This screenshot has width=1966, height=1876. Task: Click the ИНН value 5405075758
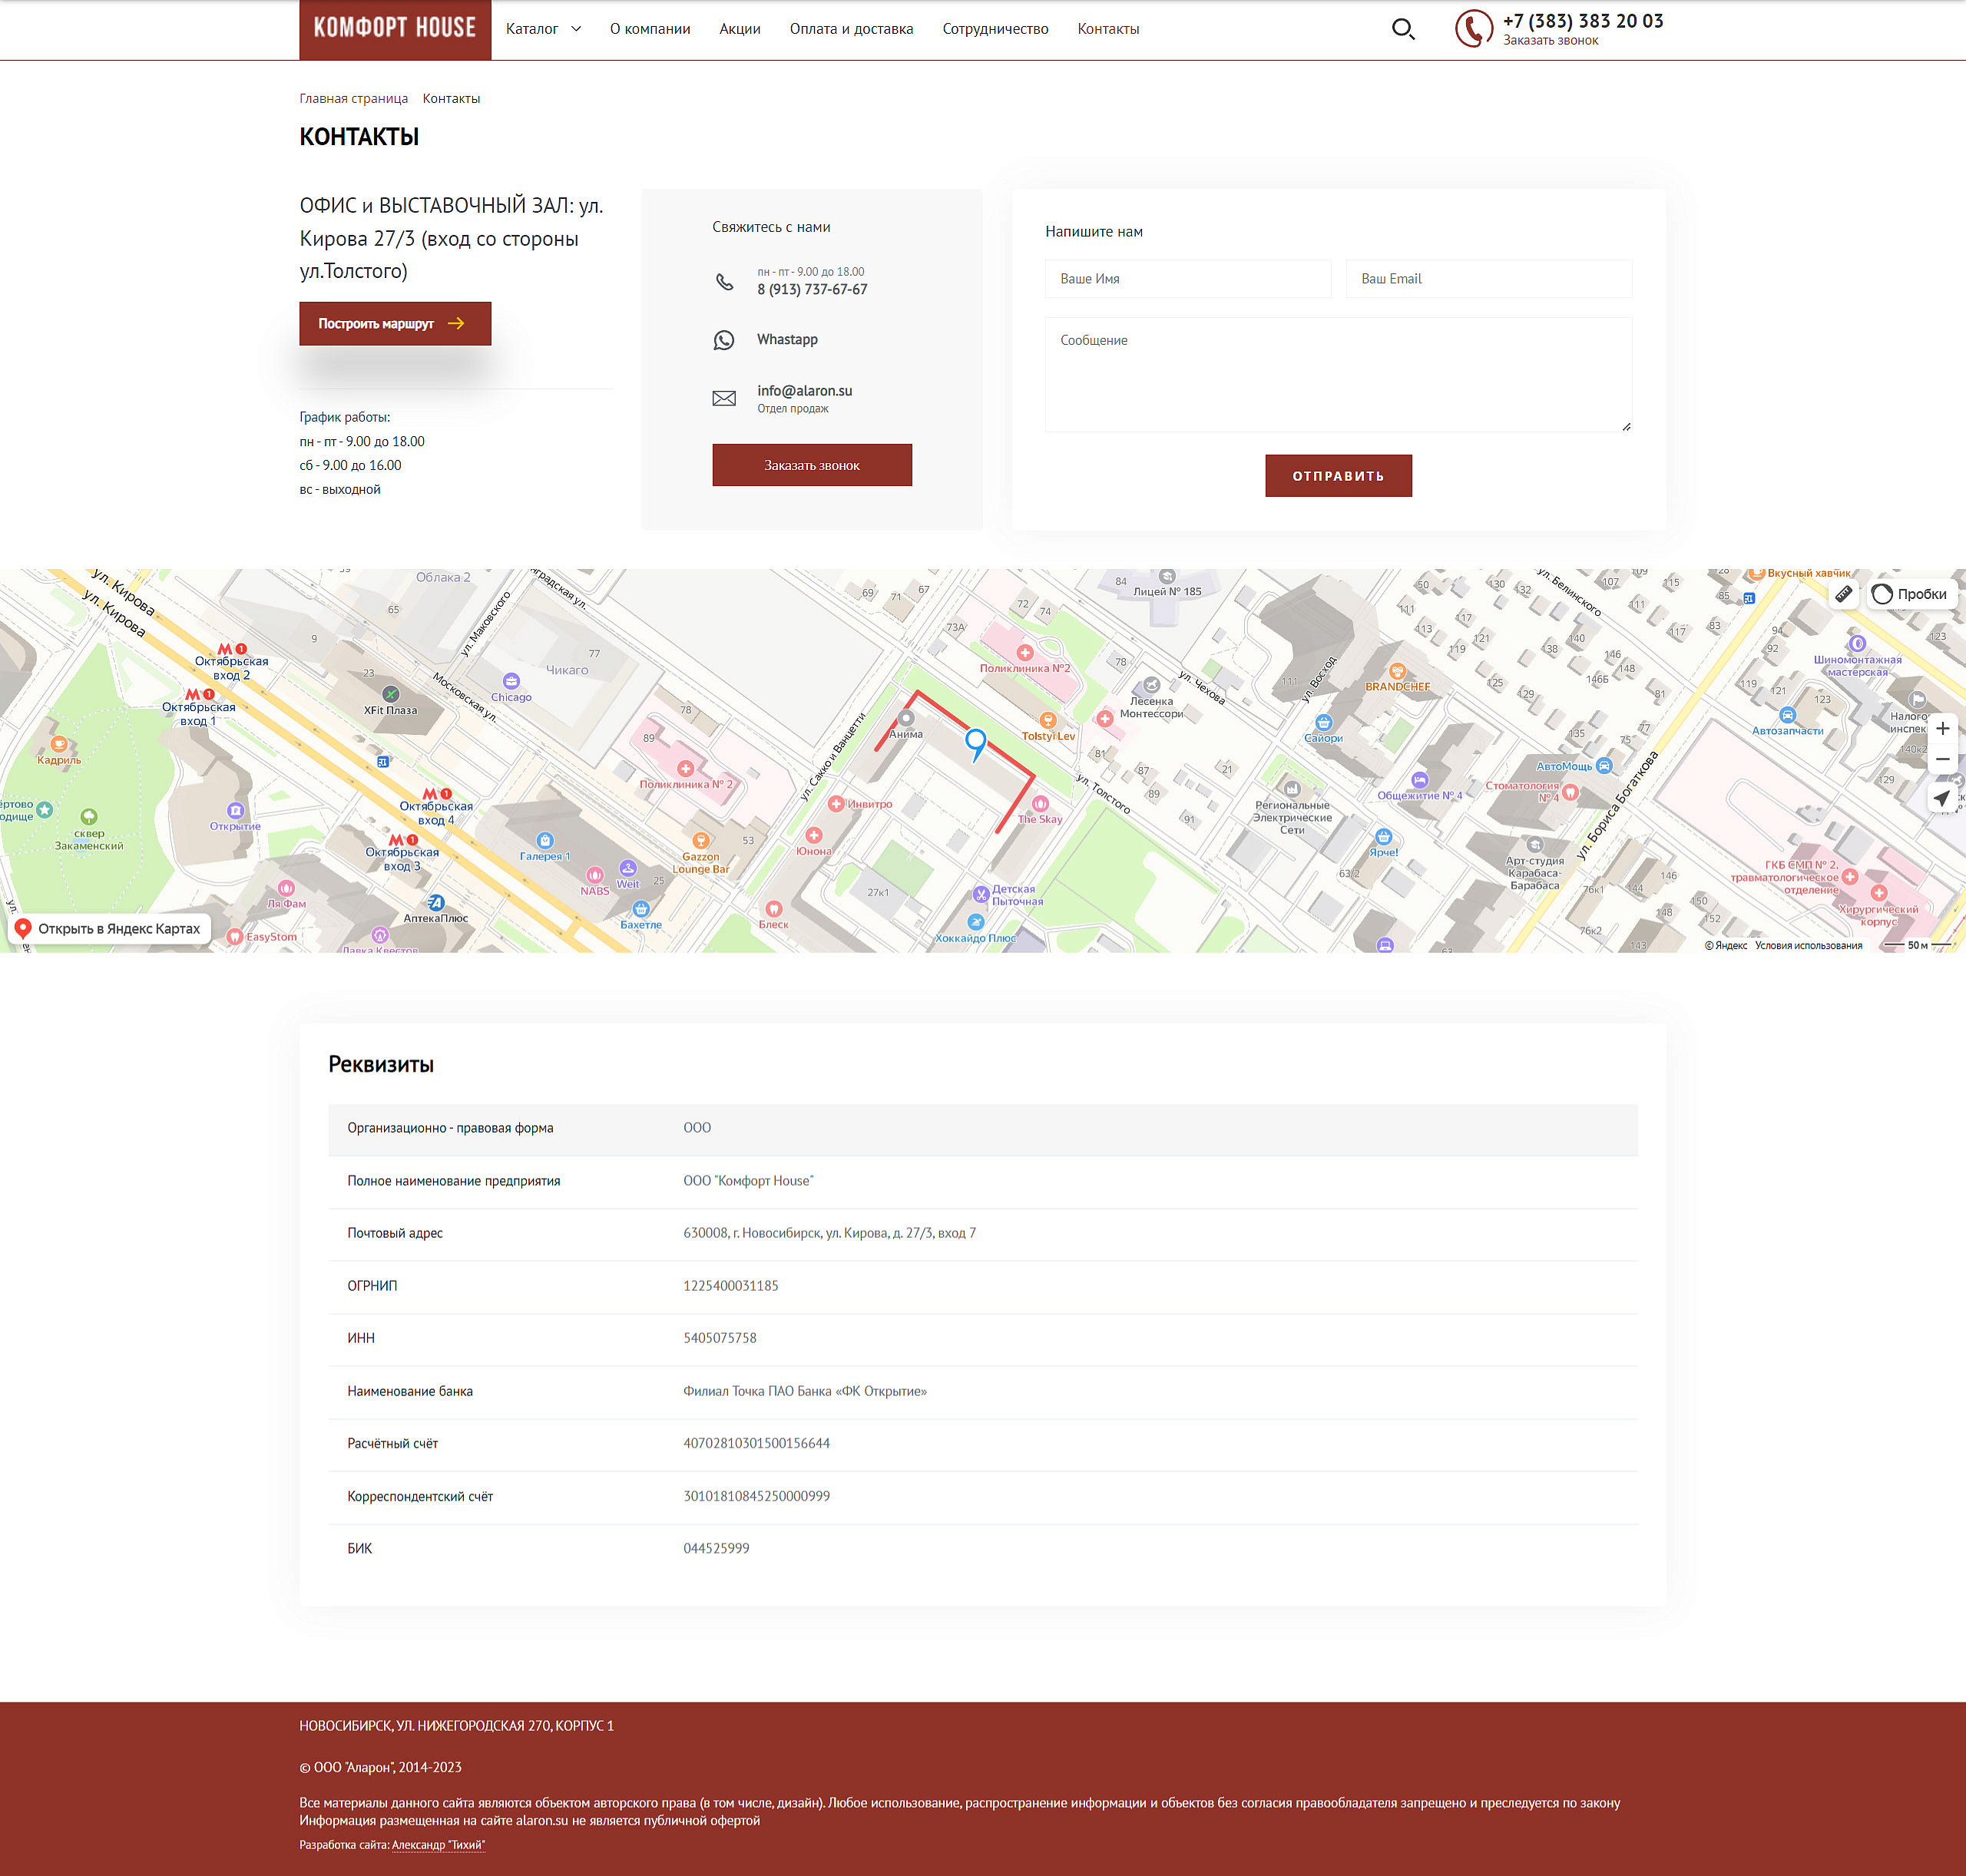coord(720,1338)
